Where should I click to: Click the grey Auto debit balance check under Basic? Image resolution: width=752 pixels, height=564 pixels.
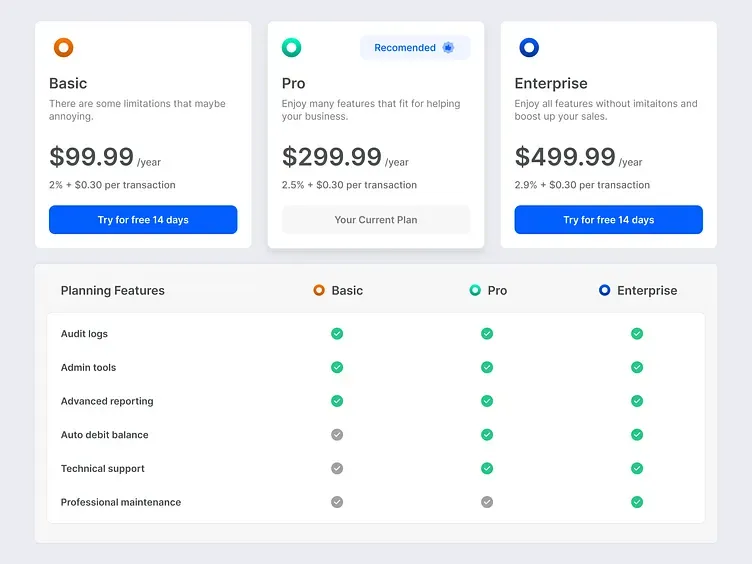337,435
